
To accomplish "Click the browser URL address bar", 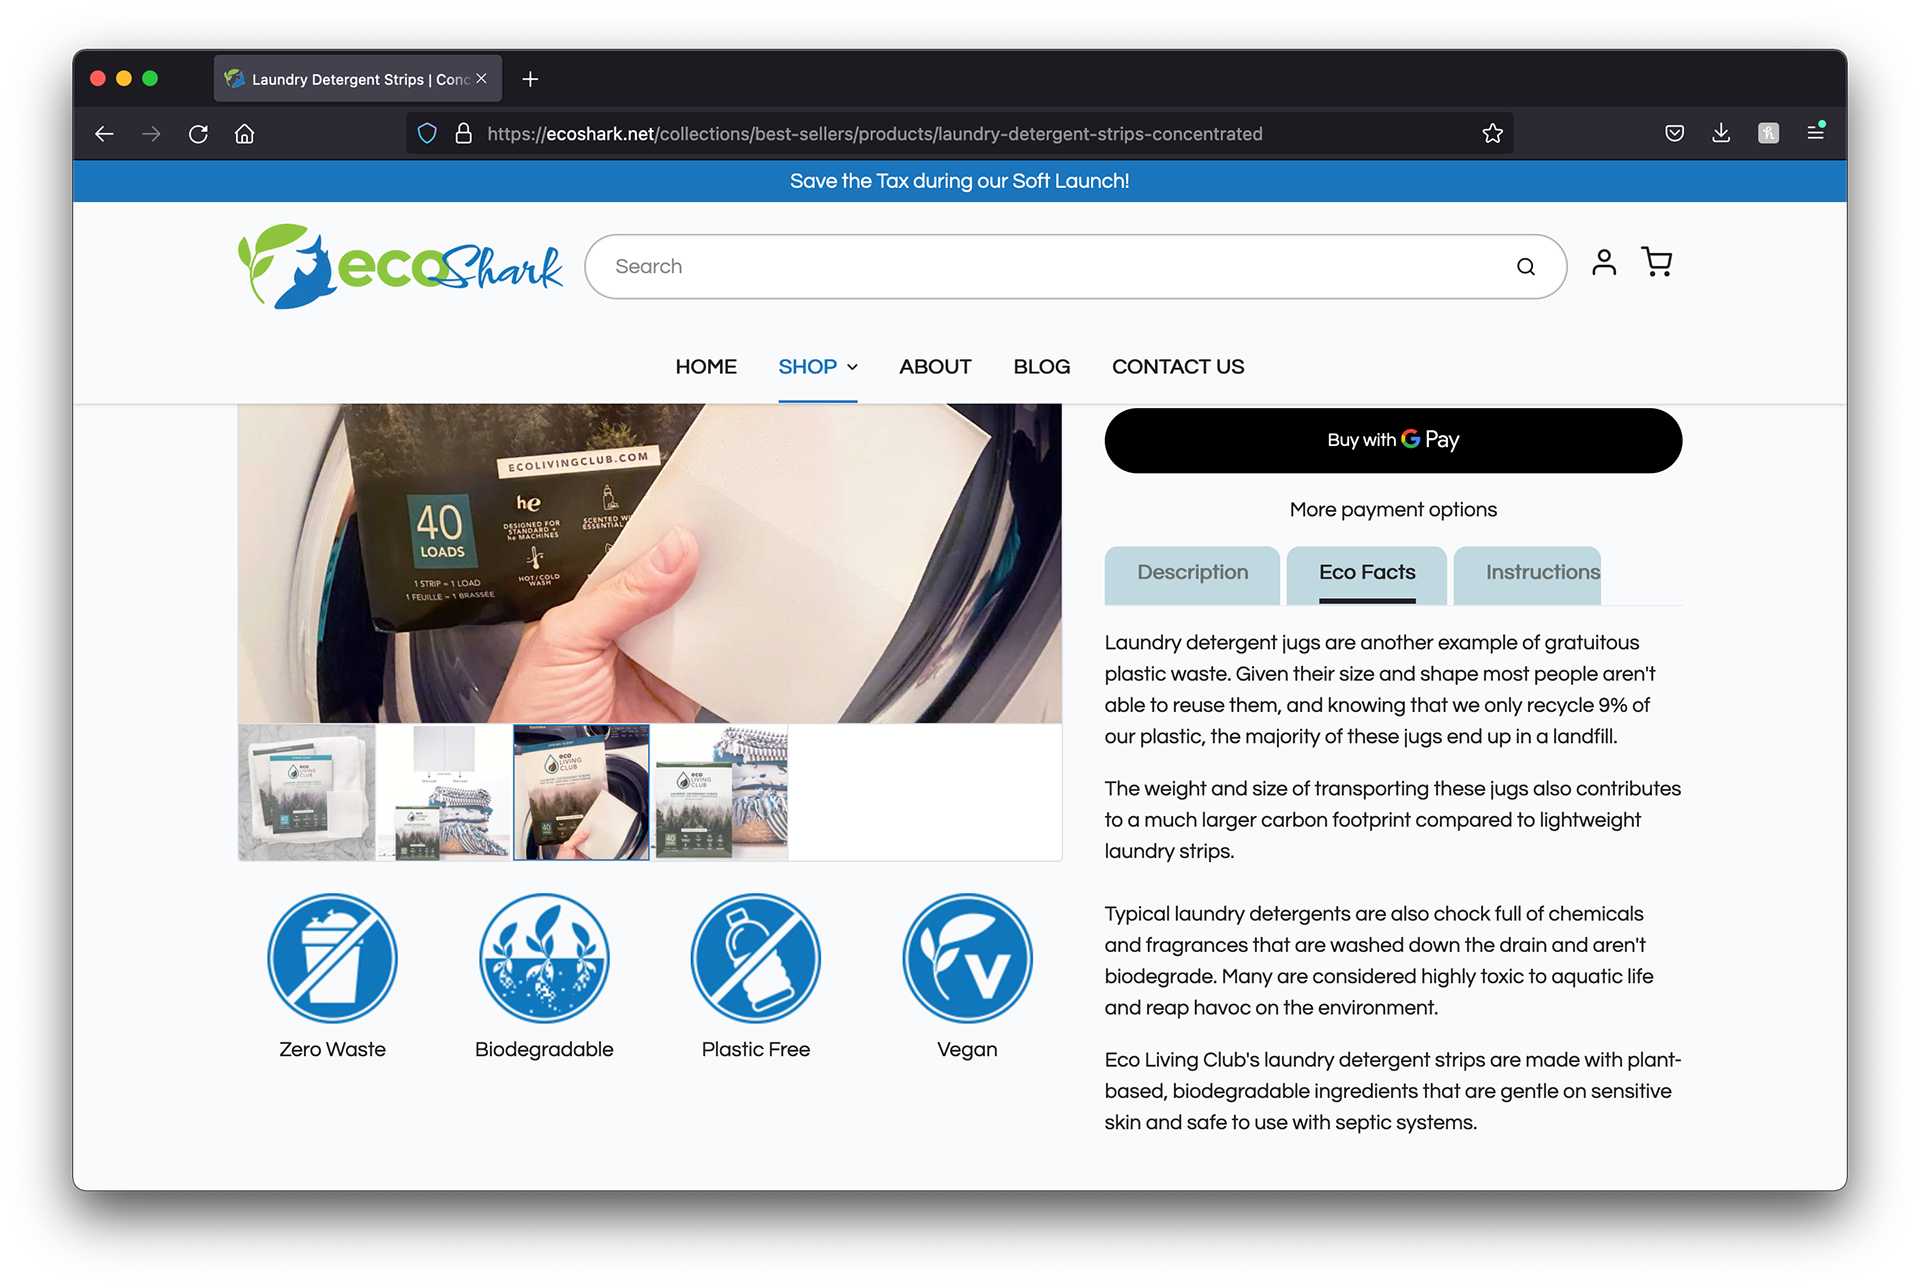I will (x=960, y=134).
